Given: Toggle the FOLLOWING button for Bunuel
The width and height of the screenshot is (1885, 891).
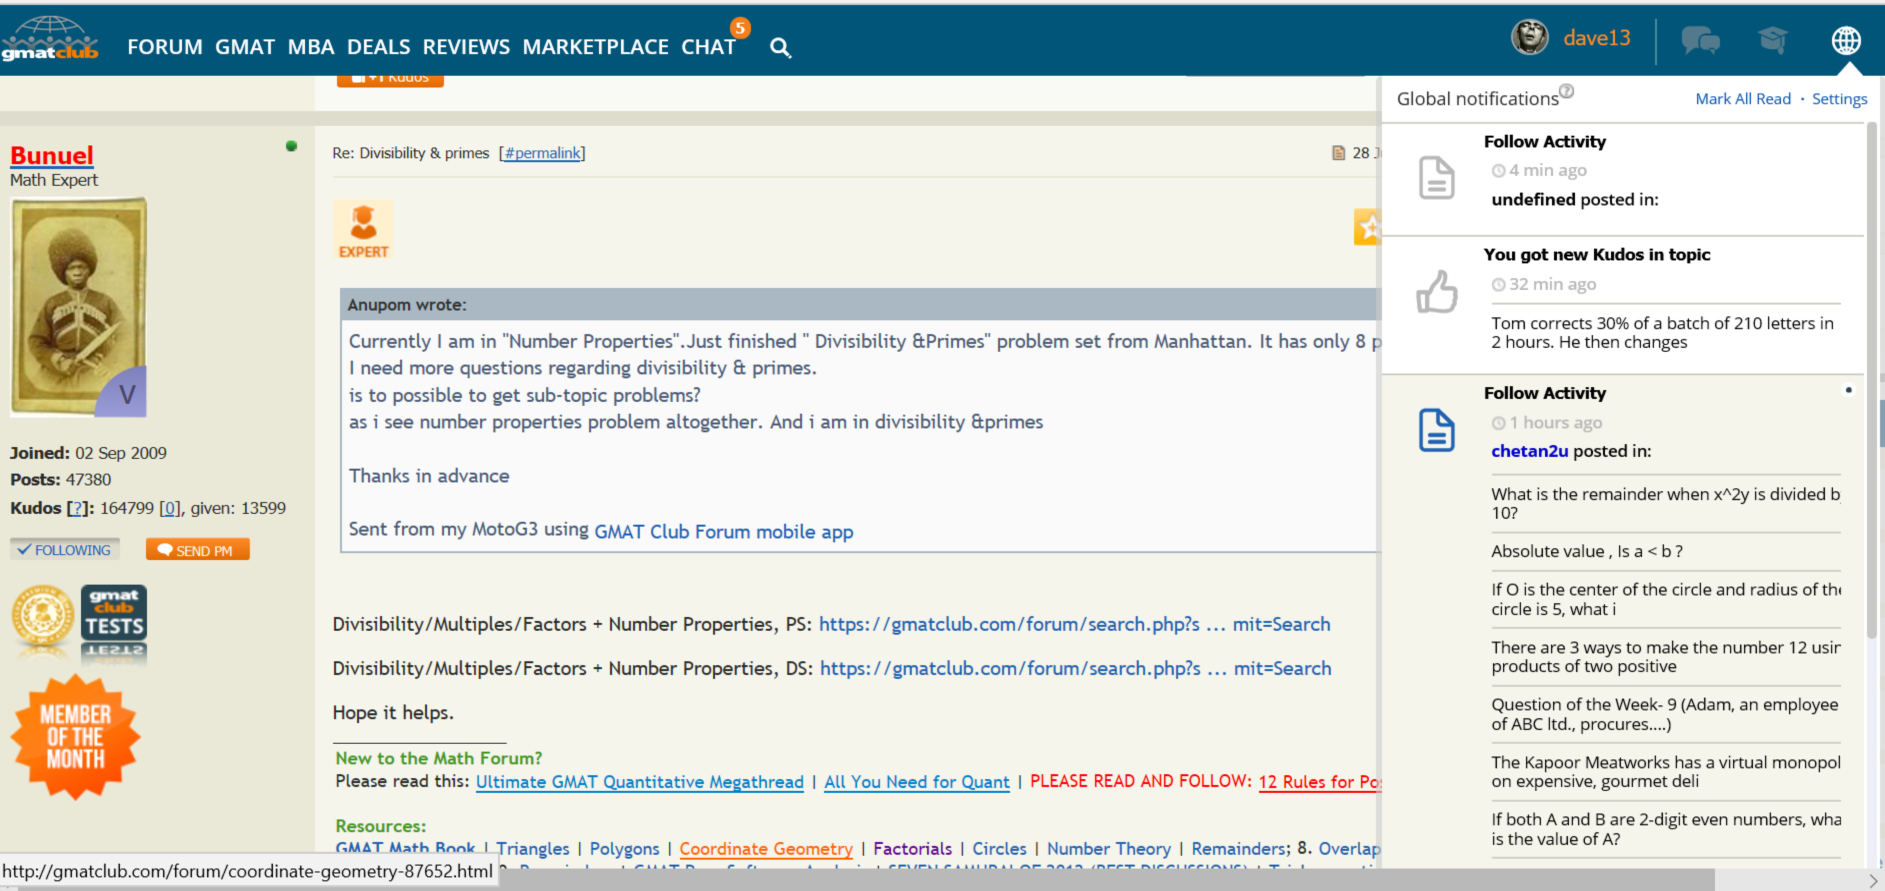Looking at the screenshot, I should (x=65, y=550).
